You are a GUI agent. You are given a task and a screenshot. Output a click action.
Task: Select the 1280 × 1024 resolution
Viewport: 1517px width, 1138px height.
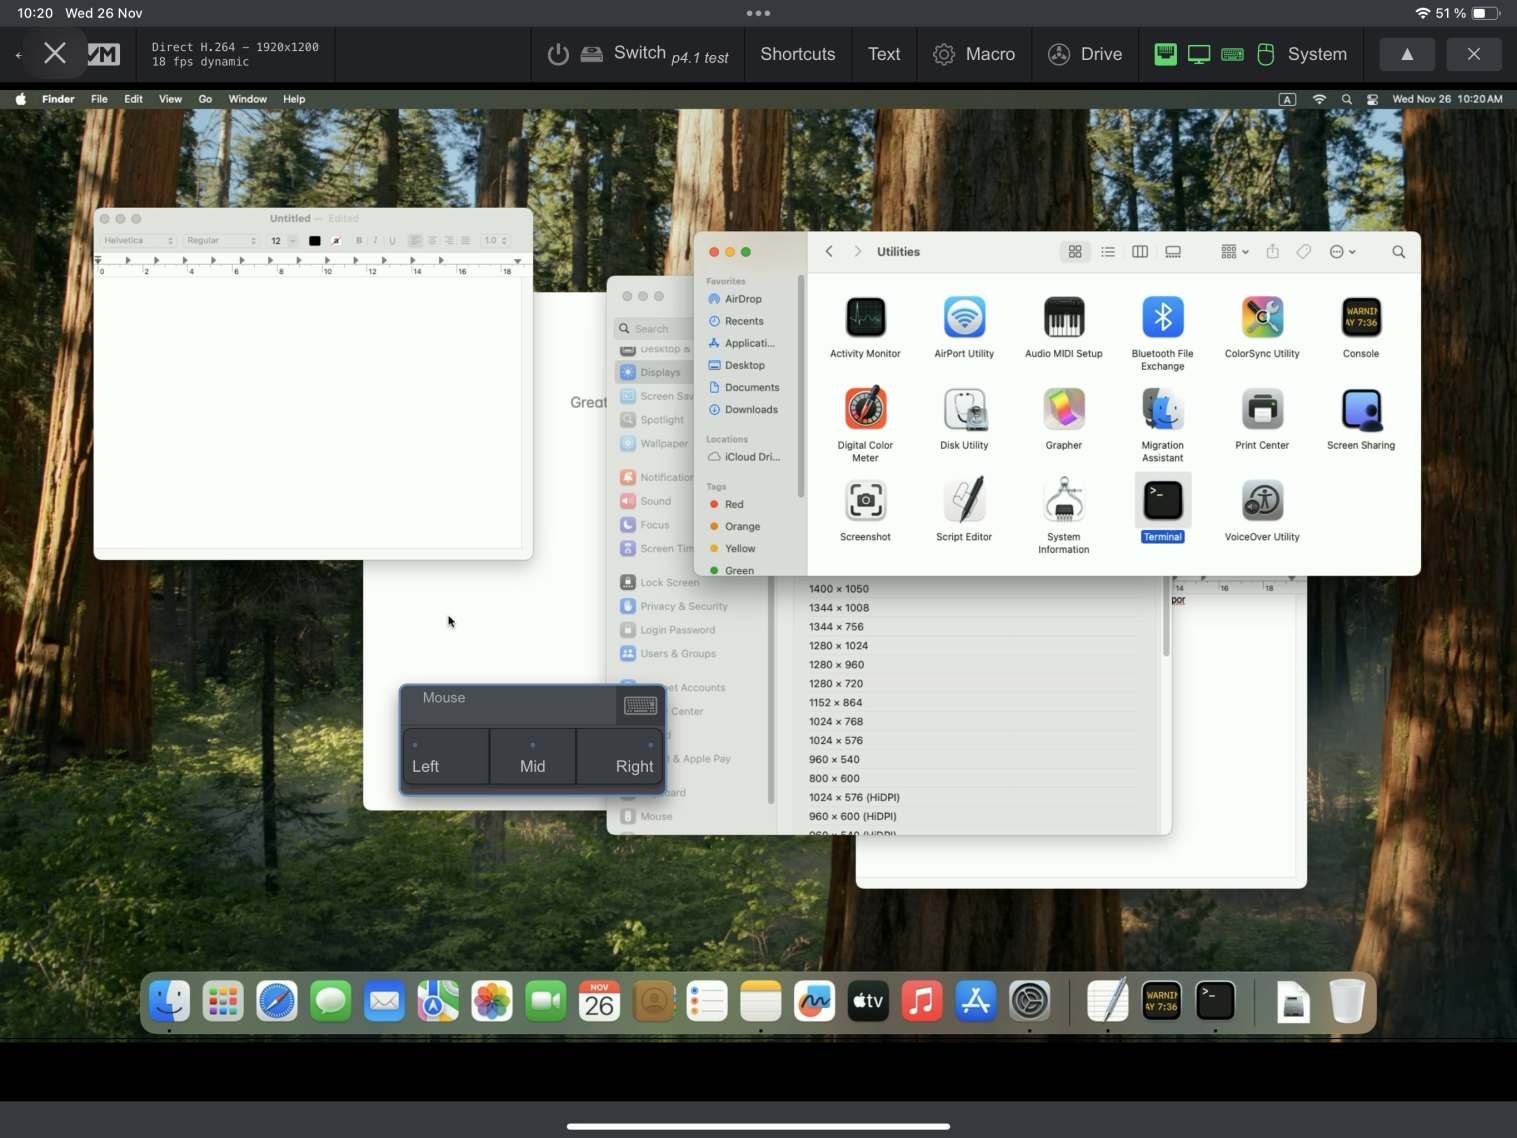pyautogui.click(x=838, y=646)
